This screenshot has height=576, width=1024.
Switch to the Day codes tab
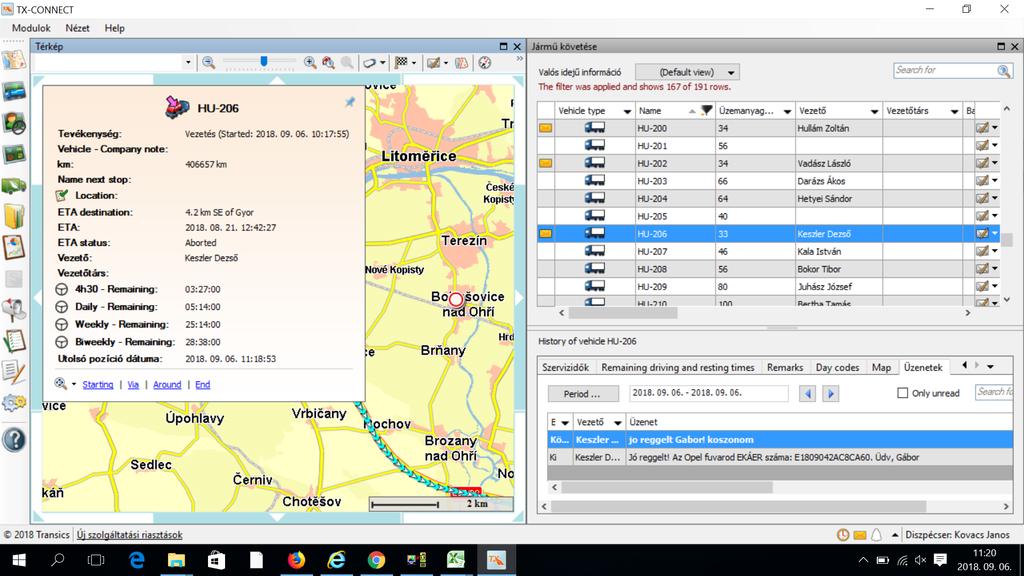point(837,367)
